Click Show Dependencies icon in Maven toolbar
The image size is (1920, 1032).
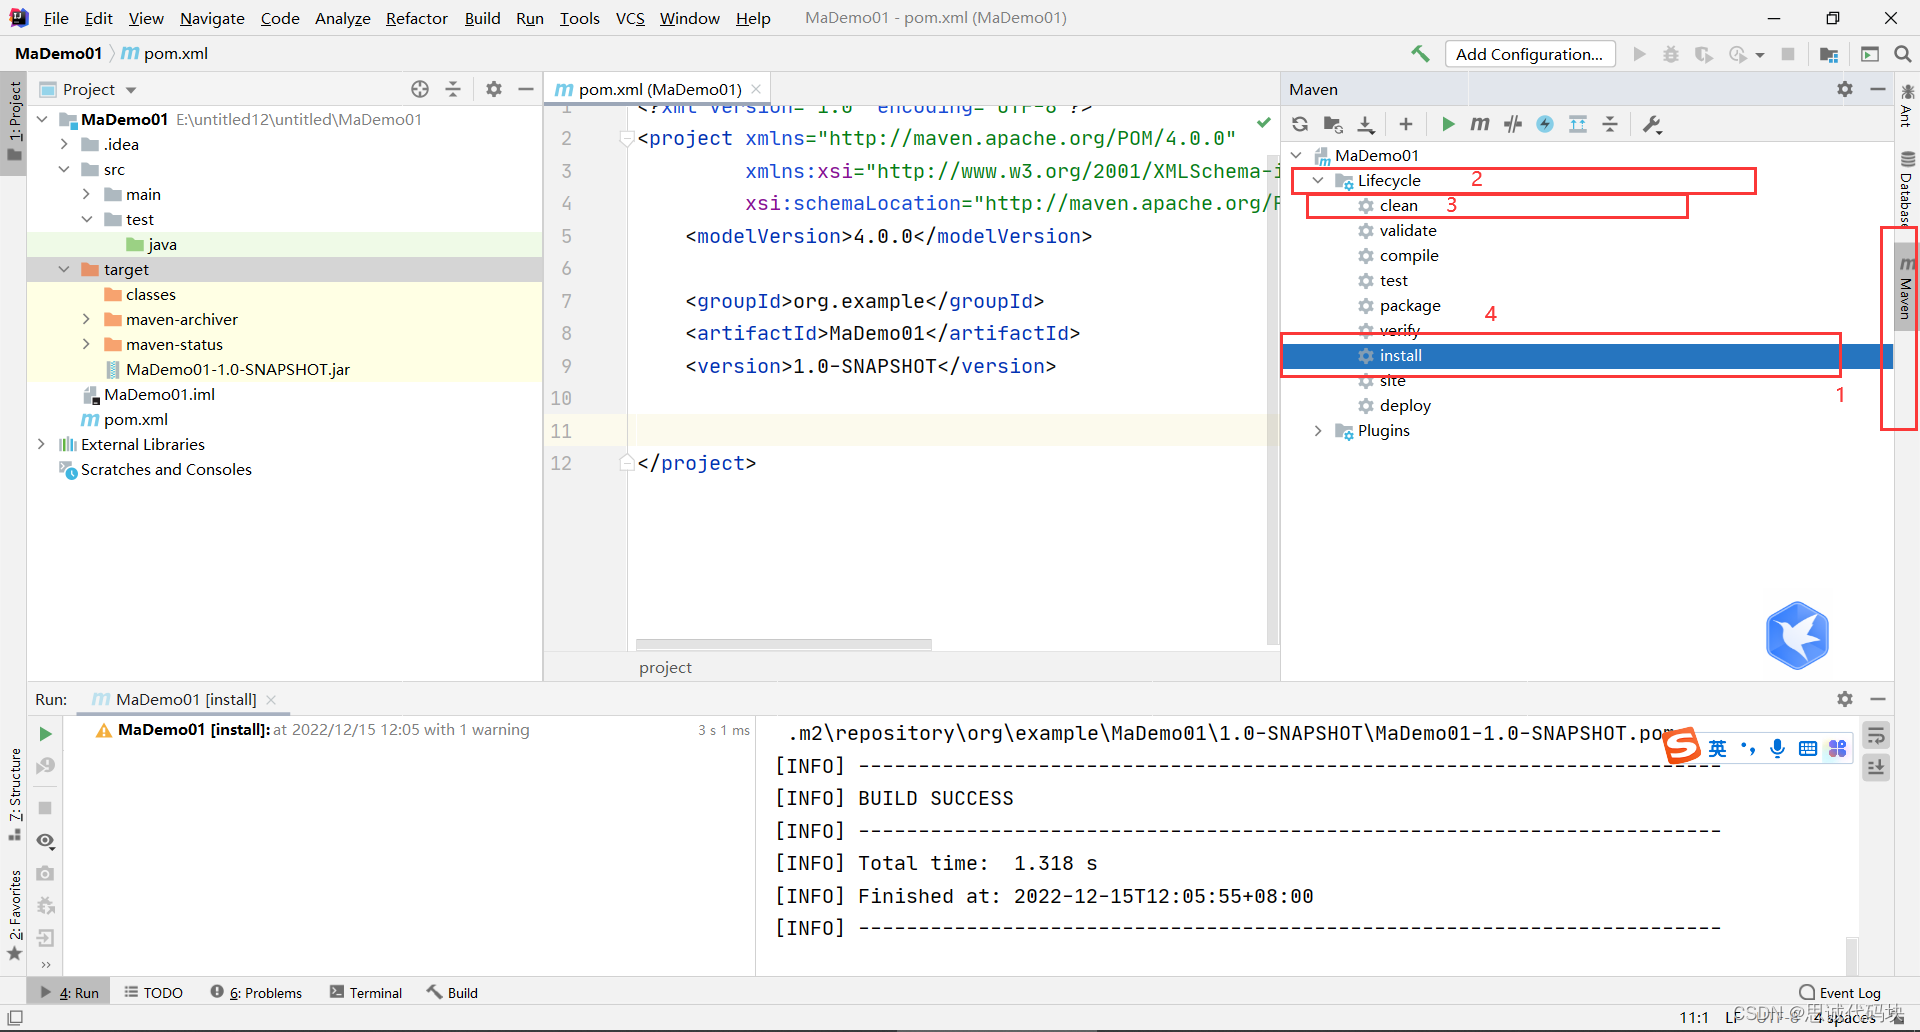pos(1578,124)
